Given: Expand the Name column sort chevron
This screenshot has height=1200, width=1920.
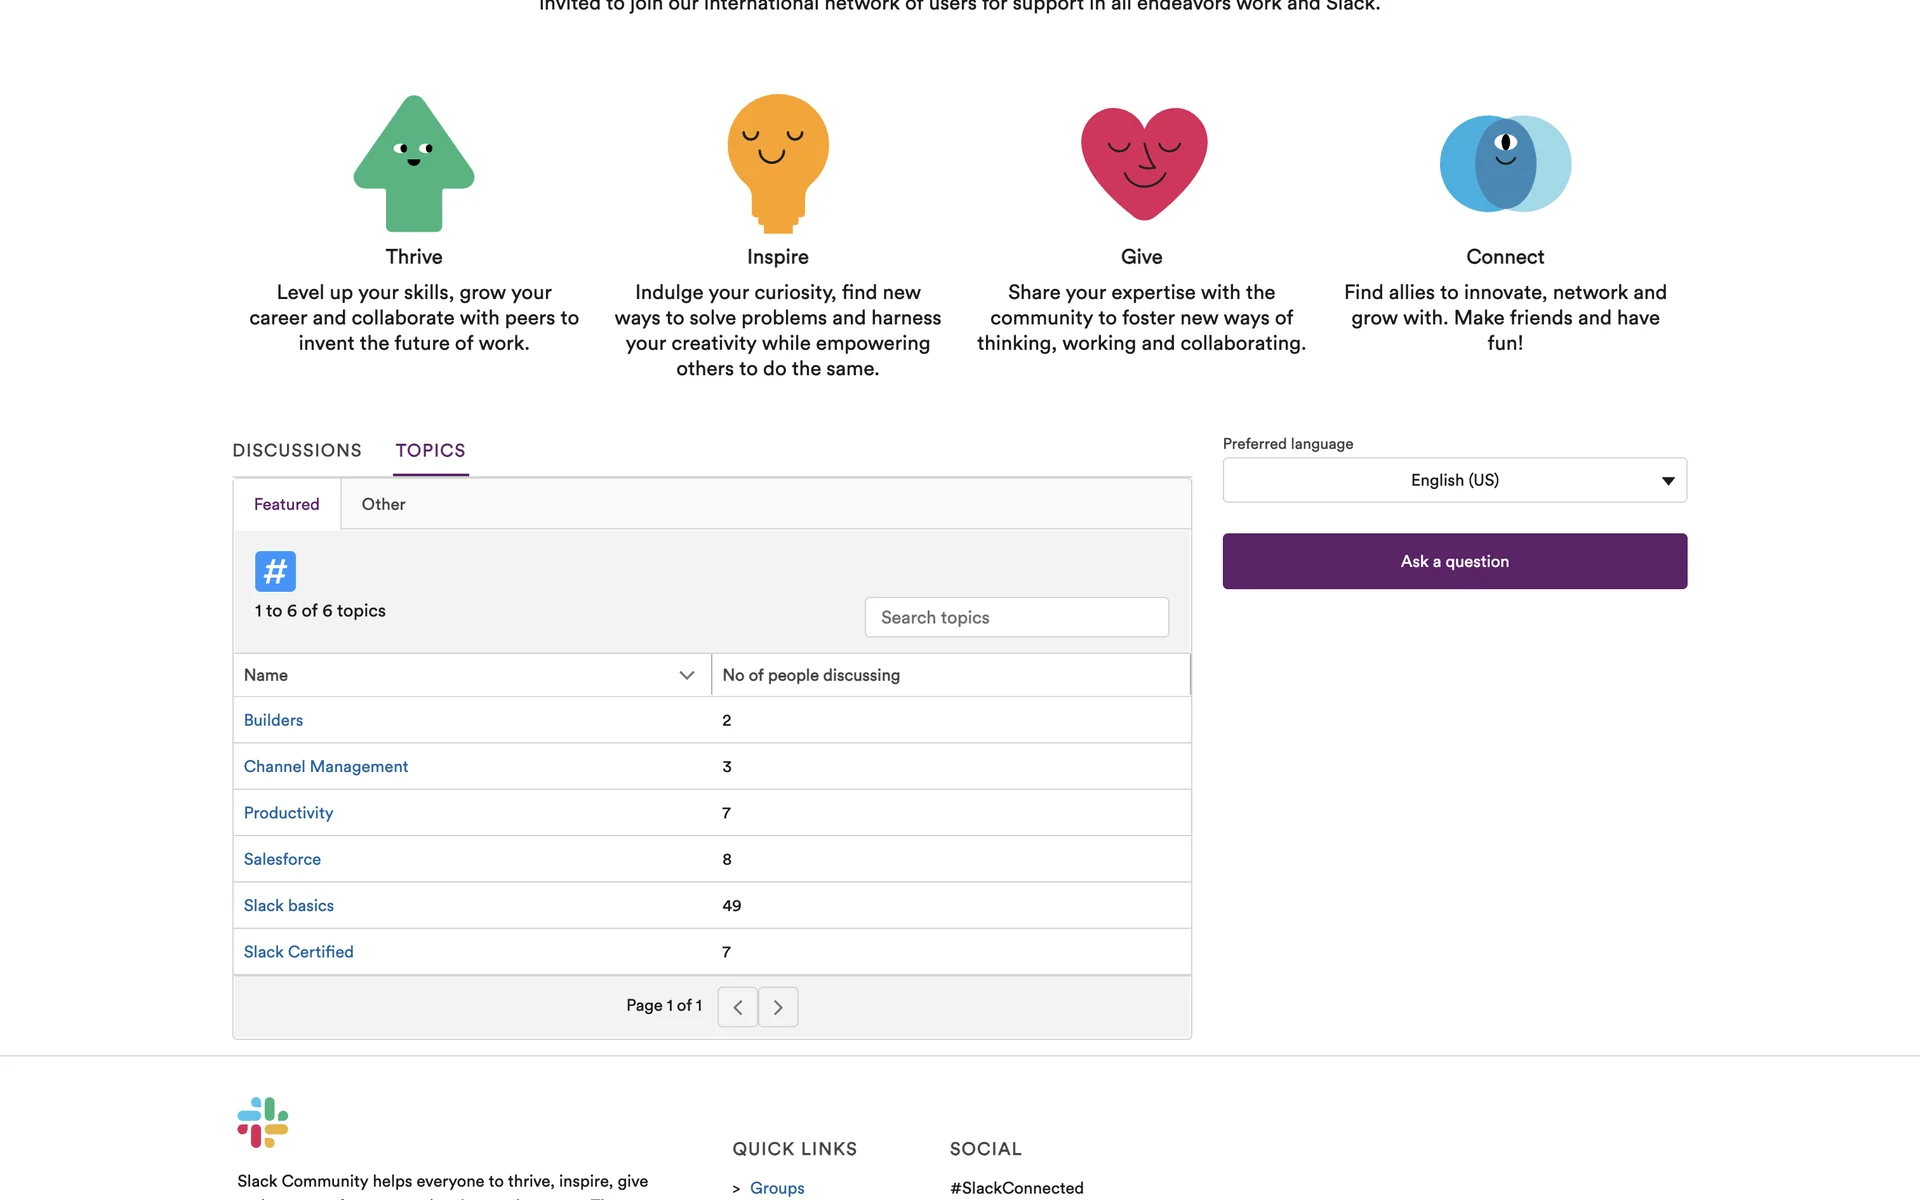Looking at the screenshot, I should pyautogui.click(x=686, y=675).
